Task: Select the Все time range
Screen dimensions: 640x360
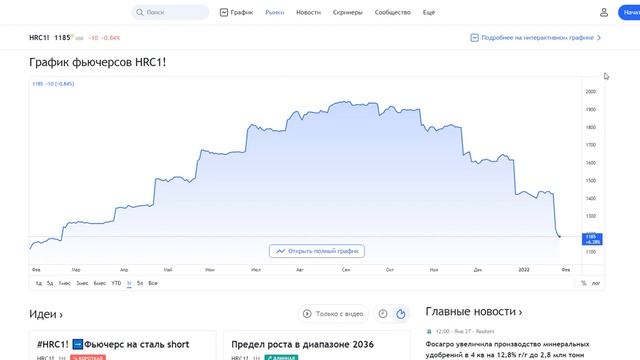Action: pos(153,283)
